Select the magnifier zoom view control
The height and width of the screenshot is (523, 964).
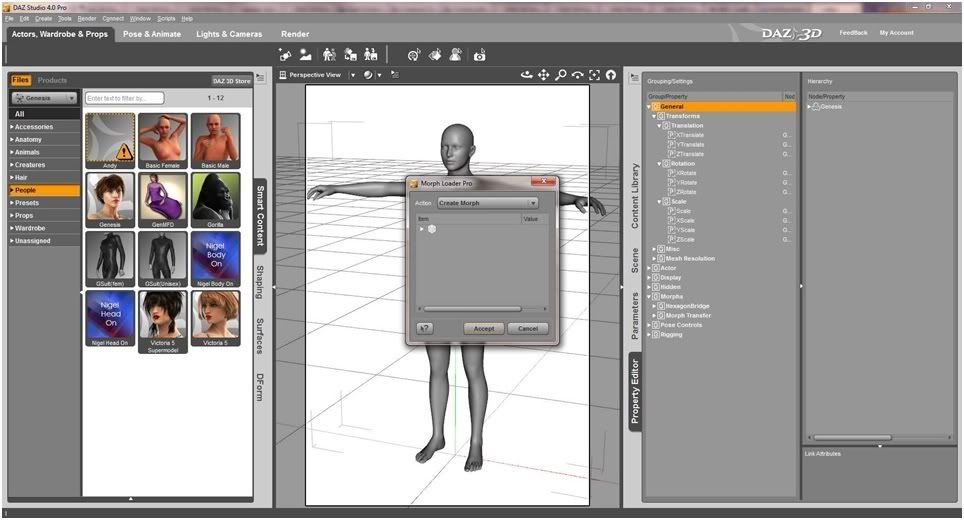coord(560,75)
